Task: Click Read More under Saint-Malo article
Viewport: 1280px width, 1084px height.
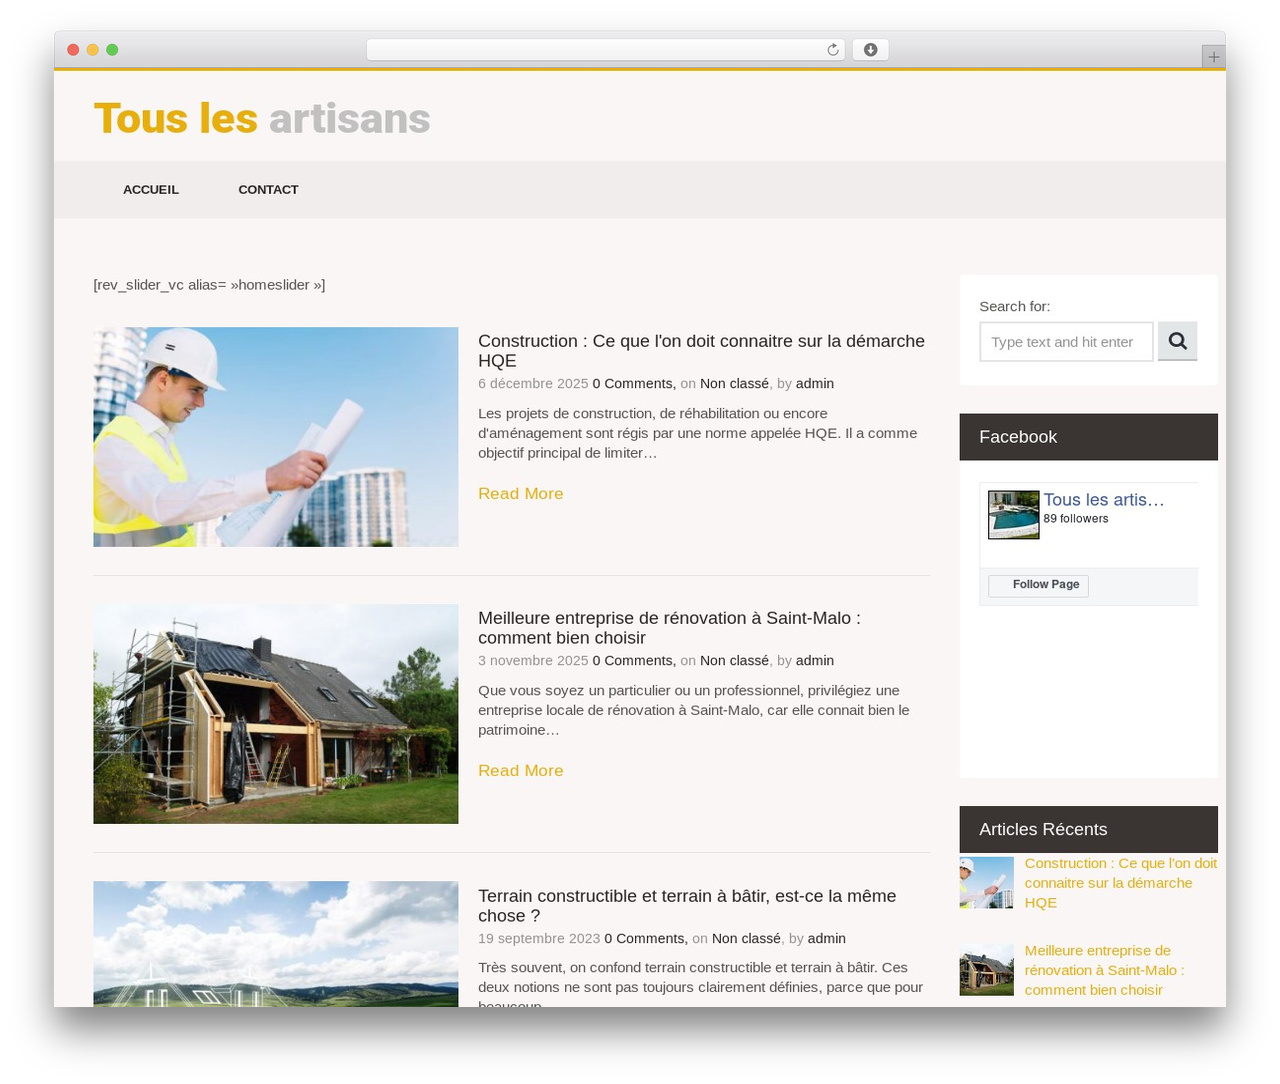Action: click(x=521, y=770)
